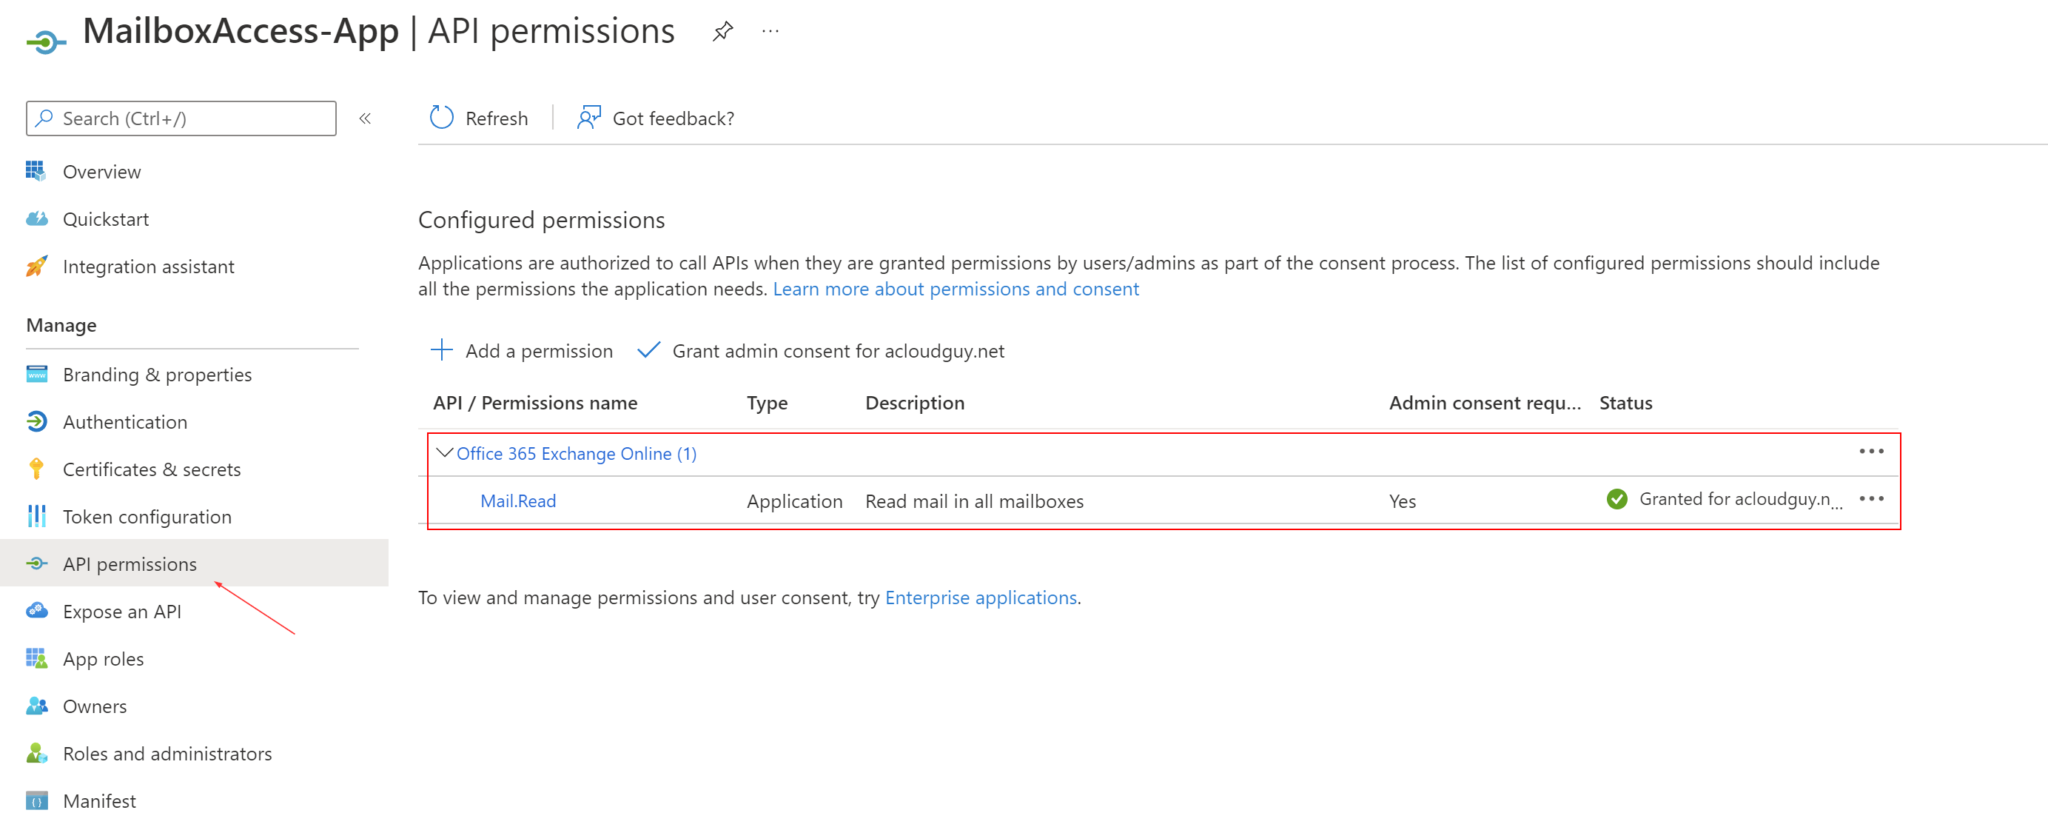Pin the API permissions page
2048x830 pixels.
tap(723, 32)
